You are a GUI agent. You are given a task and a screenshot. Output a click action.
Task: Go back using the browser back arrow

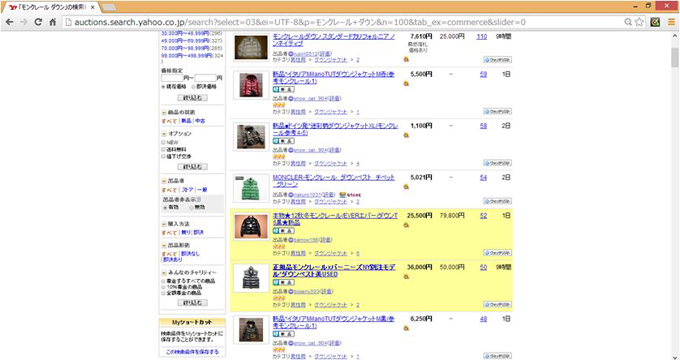[x=10, y=22]
